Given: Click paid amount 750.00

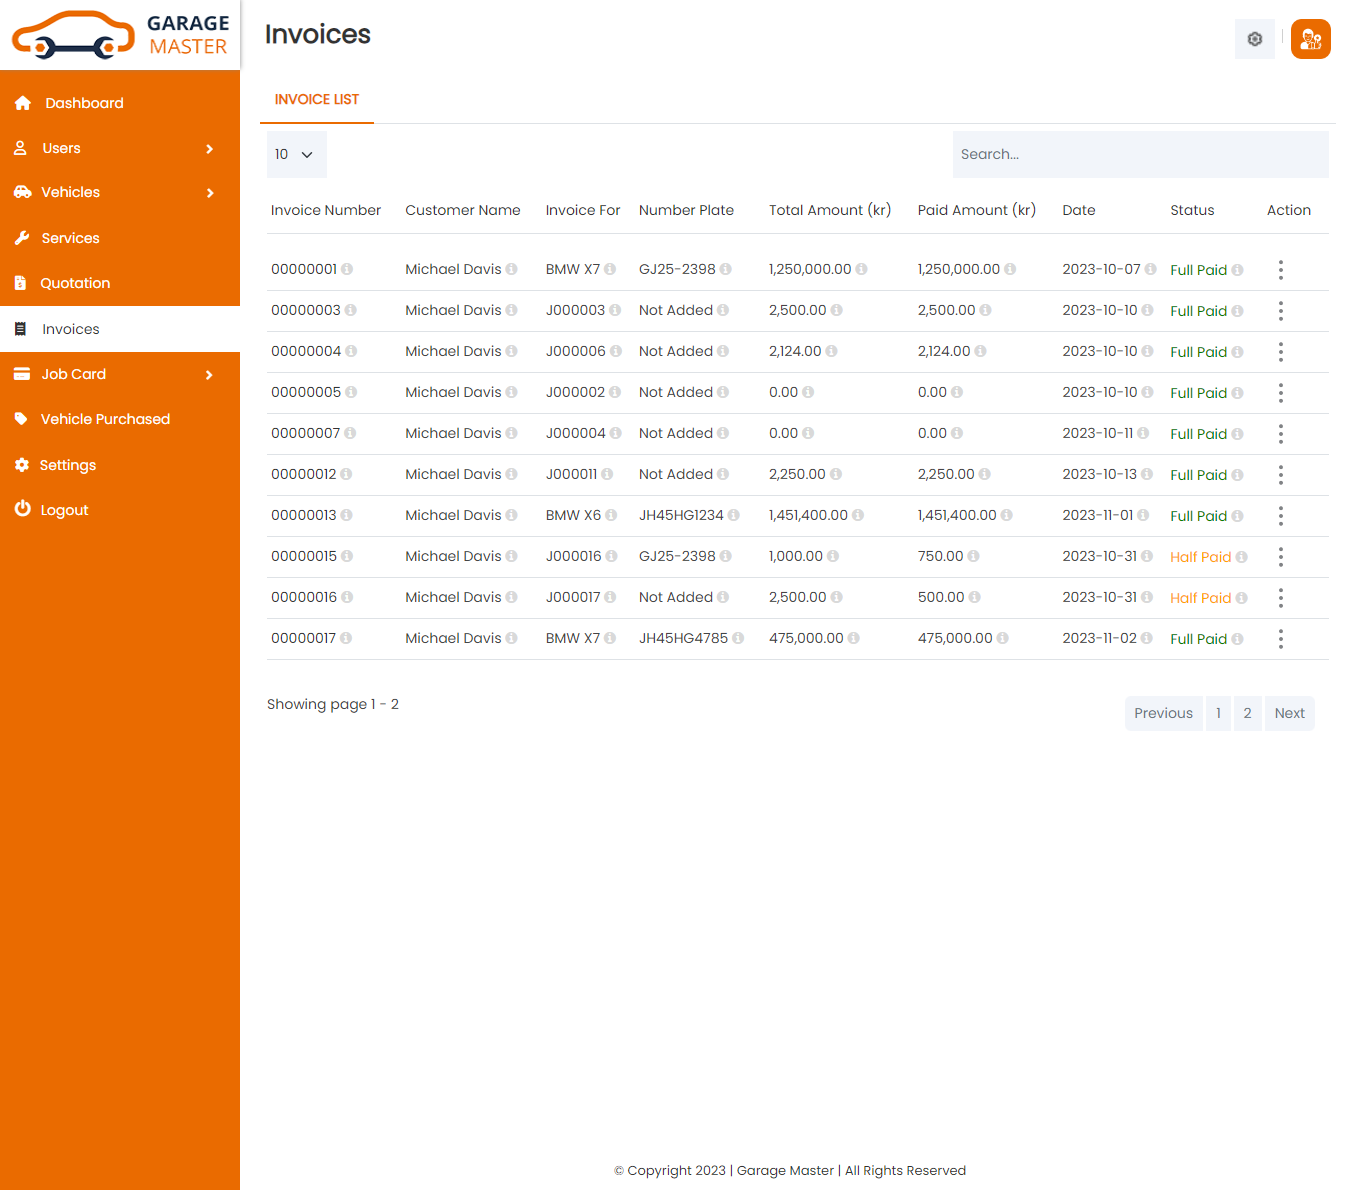Looking at the screenshot, I should tap(940, 556).
